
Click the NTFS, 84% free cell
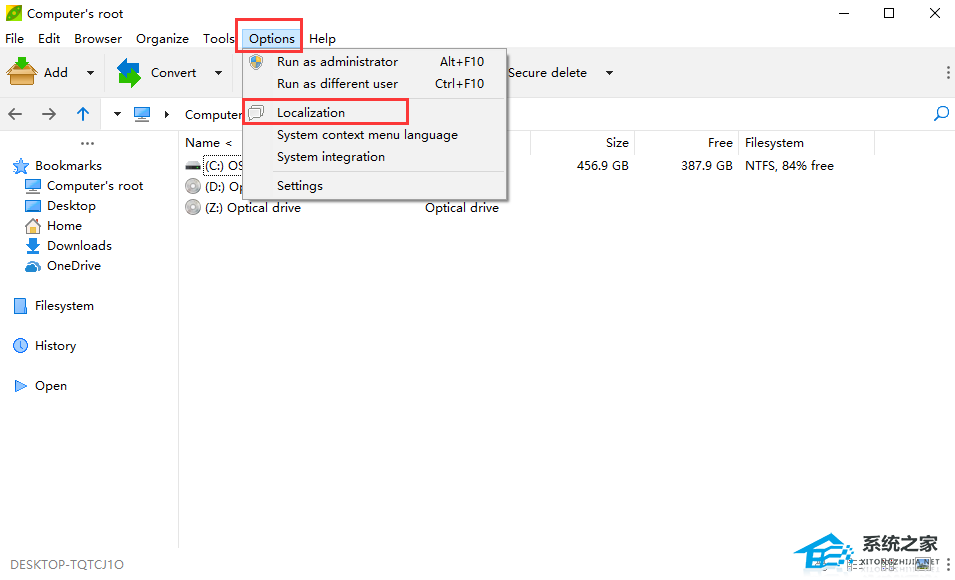coord(789,166)
